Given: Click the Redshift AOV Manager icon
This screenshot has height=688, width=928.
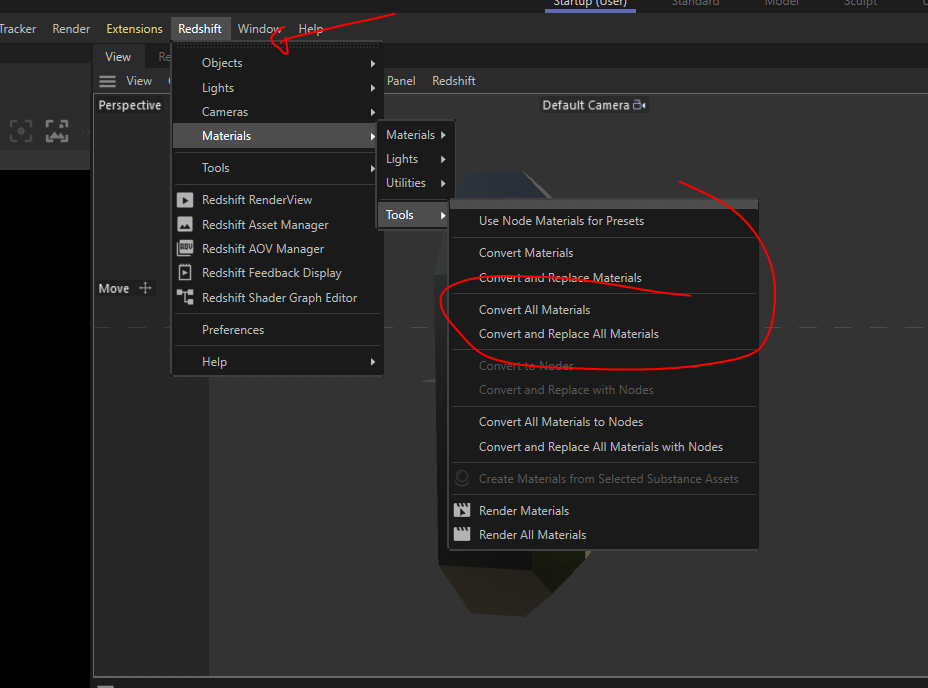Looking at the screenshot, I should [x=185, y=249].
